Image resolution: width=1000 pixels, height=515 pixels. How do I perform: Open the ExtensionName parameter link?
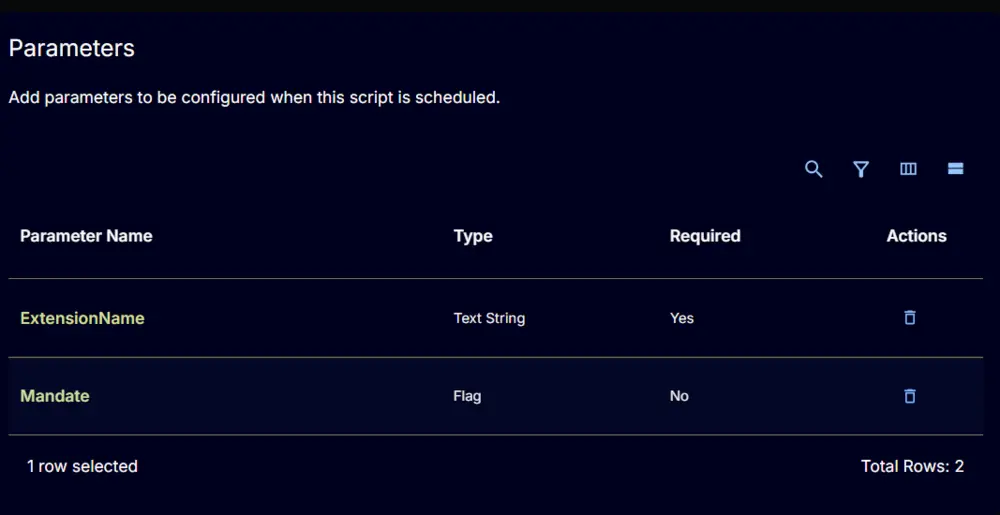(82, 318)
